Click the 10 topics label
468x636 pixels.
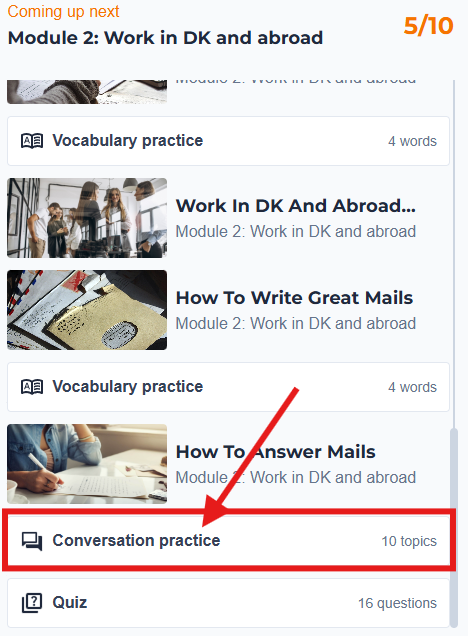tap(409, 541)
